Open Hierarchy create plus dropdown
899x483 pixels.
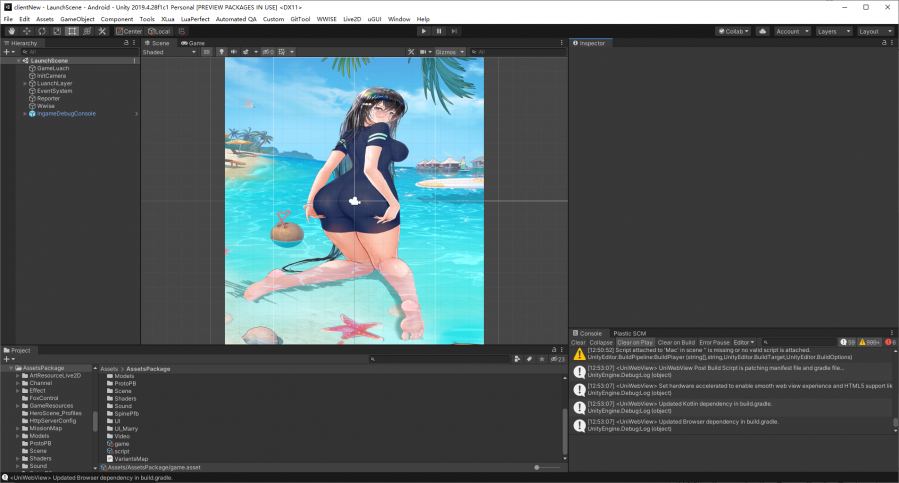point(9,52)
